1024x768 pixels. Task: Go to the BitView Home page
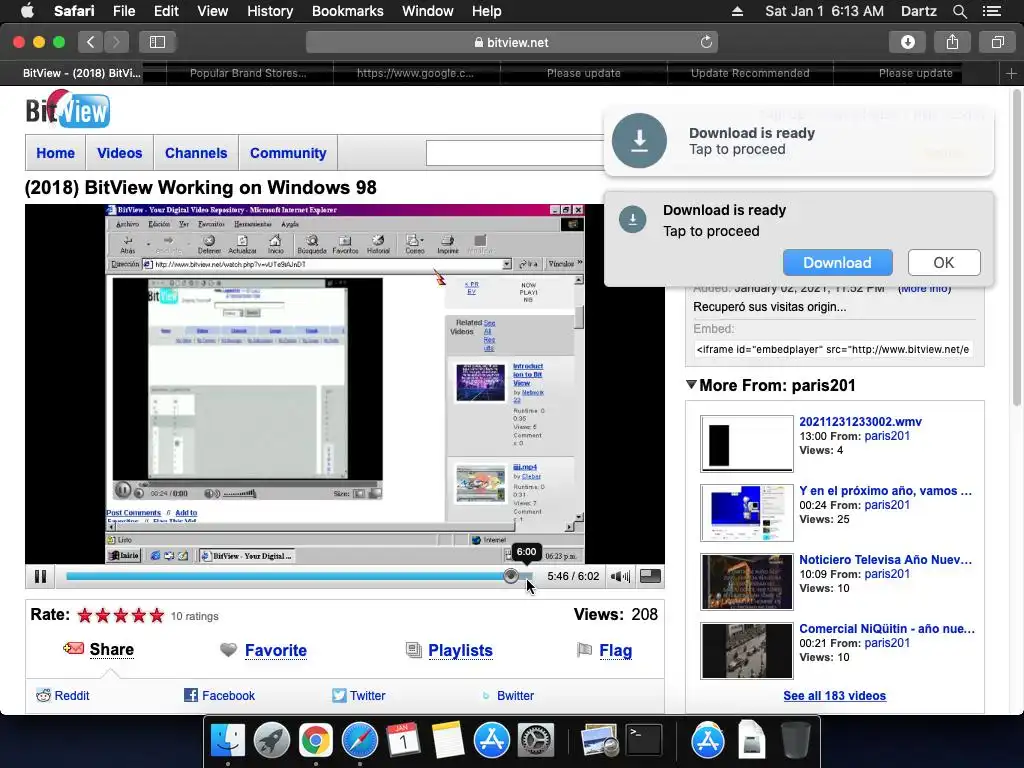(x=56, y=153)
